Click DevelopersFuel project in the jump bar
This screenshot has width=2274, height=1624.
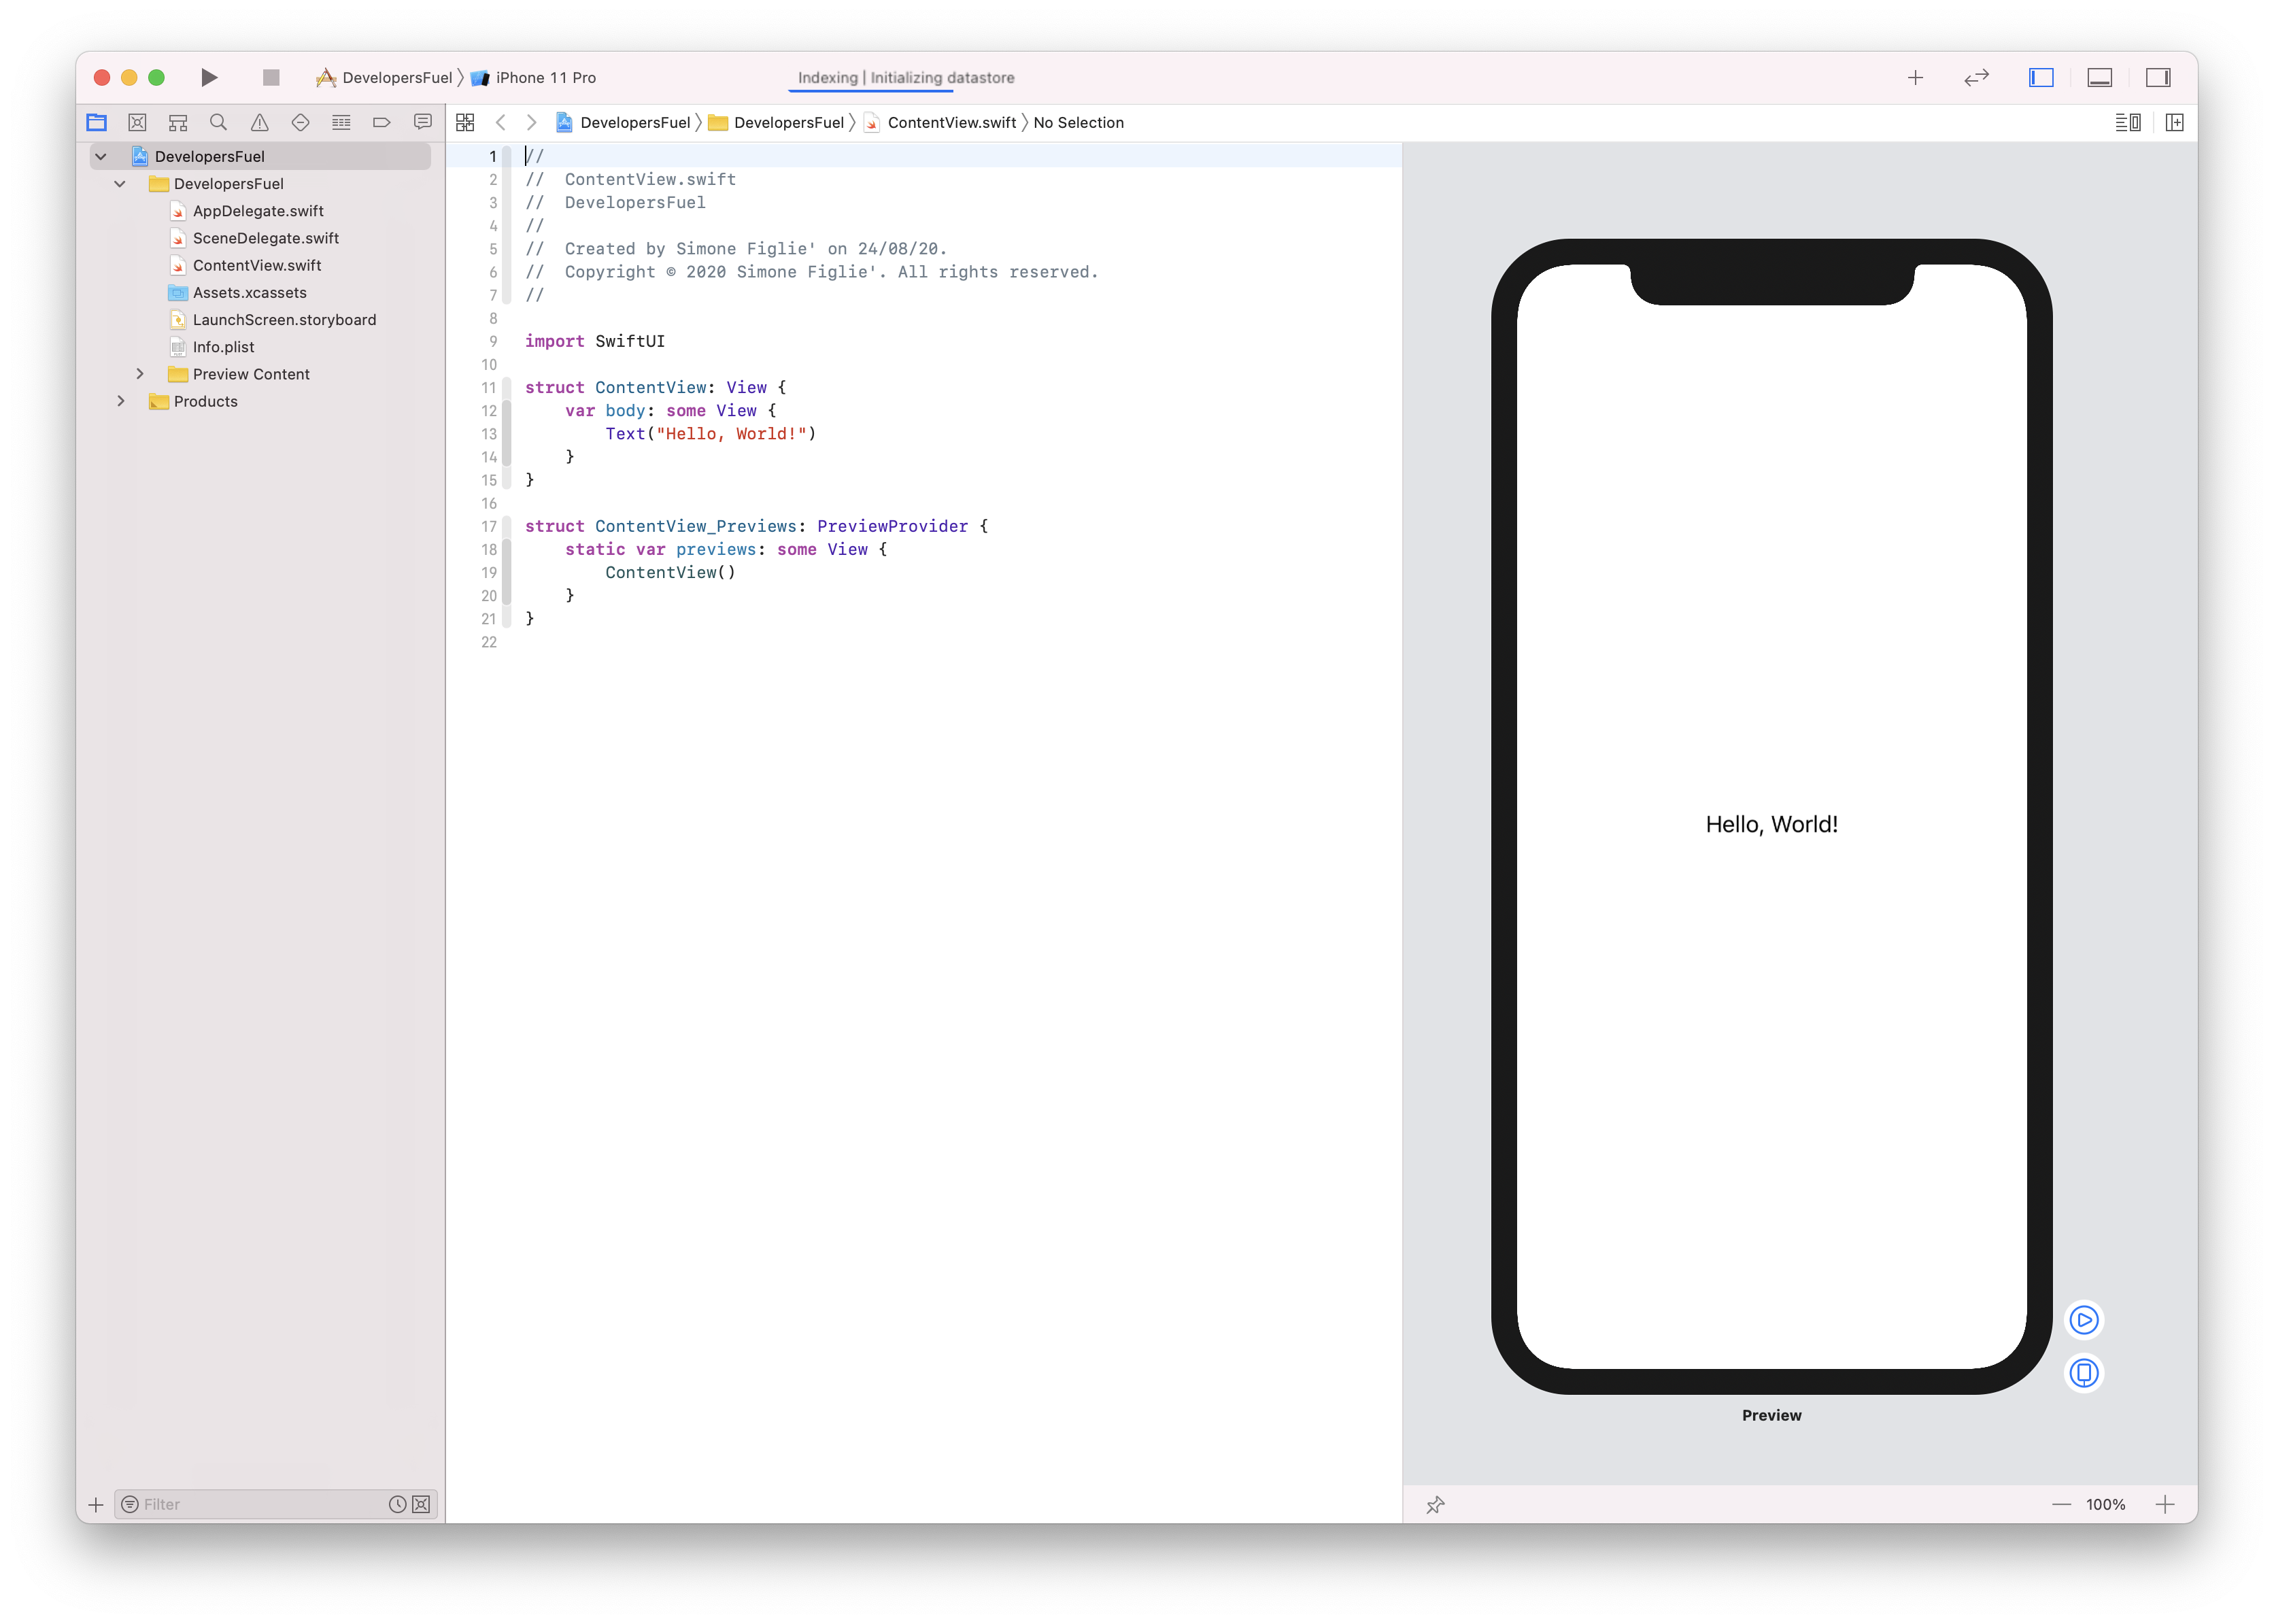(x=623, y=122)
